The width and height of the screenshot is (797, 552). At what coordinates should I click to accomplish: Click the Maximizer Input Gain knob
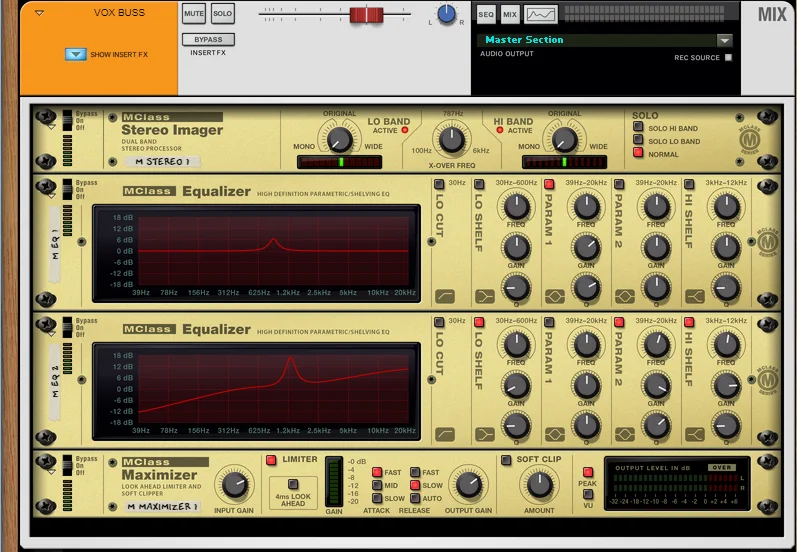(x=233, y=485)
